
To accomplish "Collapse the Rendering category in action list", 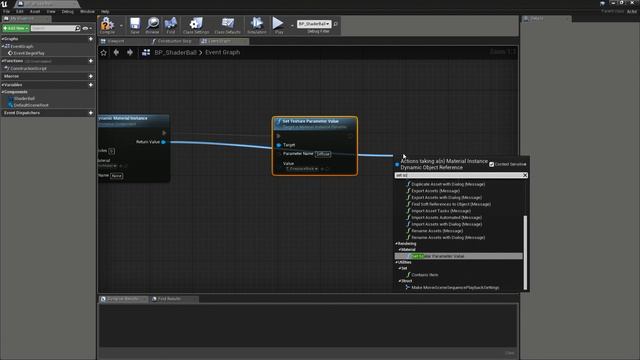I will (x=396, y=244).
